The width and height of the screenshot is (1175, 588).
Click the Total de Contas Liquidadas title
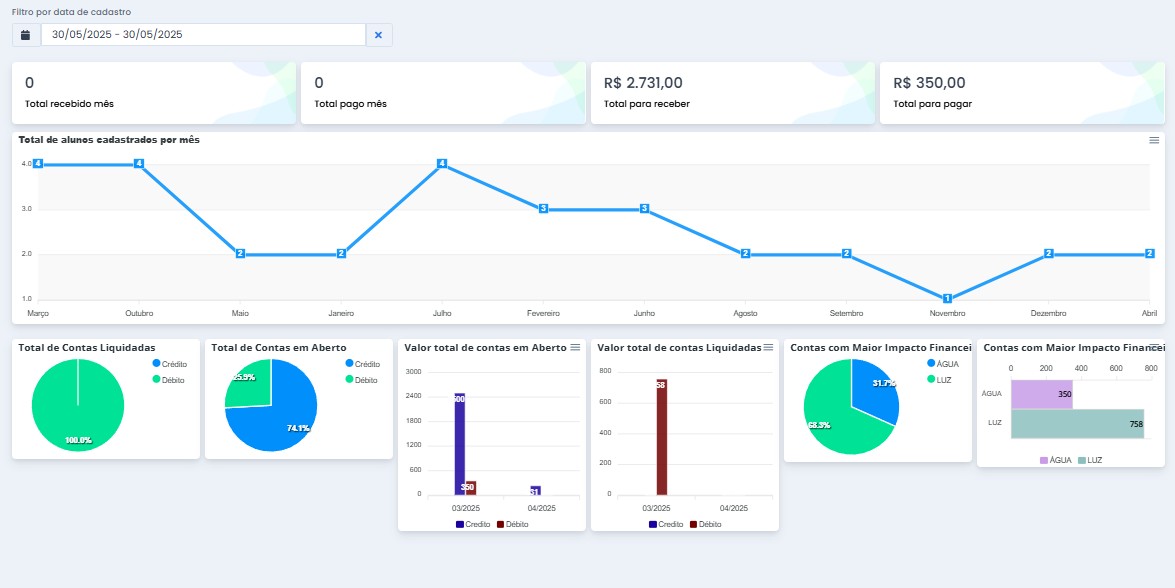point(87,348)
